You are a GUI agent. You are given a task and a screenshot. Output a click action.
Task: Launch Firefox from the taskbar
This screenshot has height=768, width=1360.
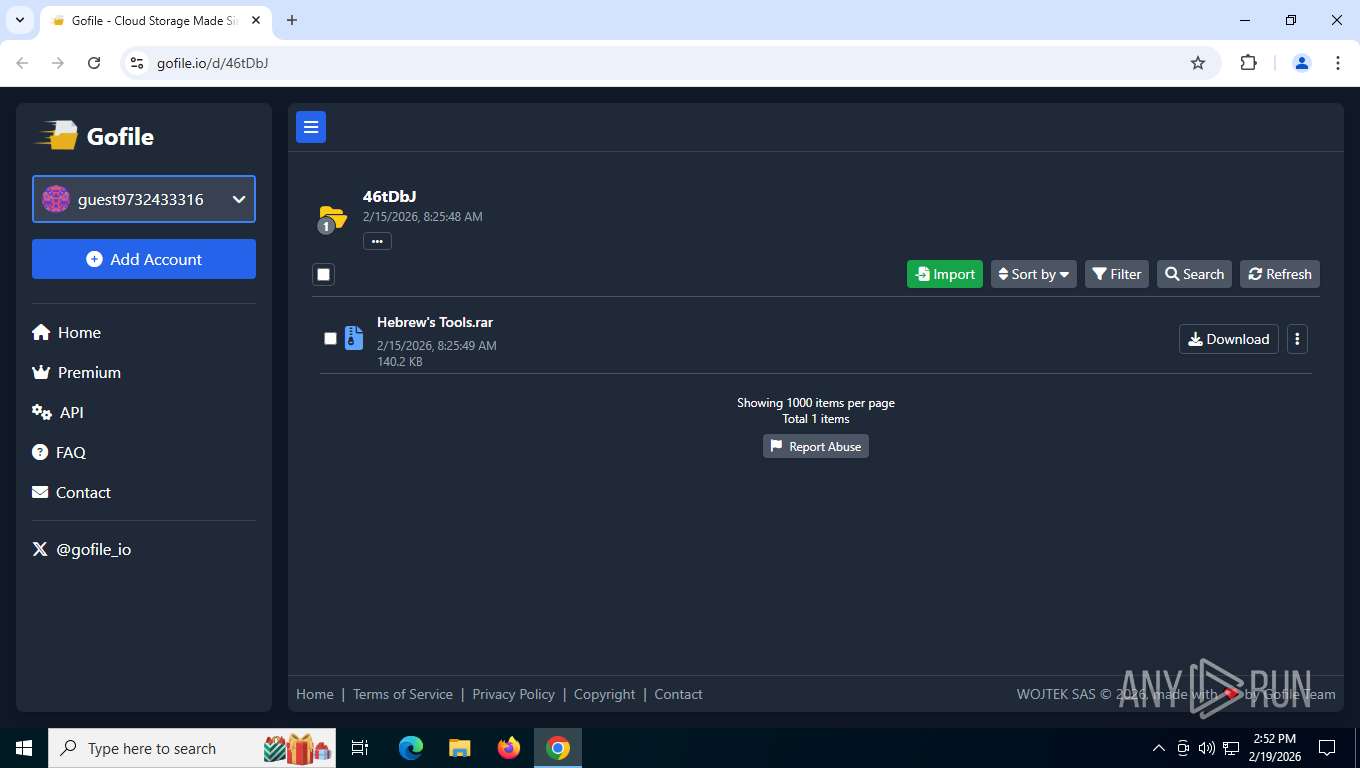[x=509, y=748]
